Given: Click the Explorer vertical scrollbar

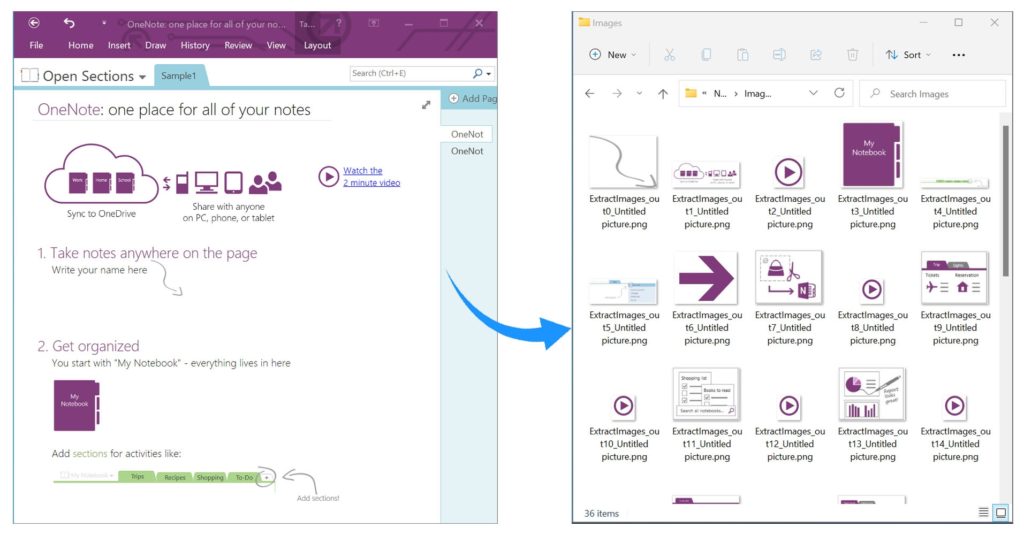Looking at the screenshot, I should 1004,200.
